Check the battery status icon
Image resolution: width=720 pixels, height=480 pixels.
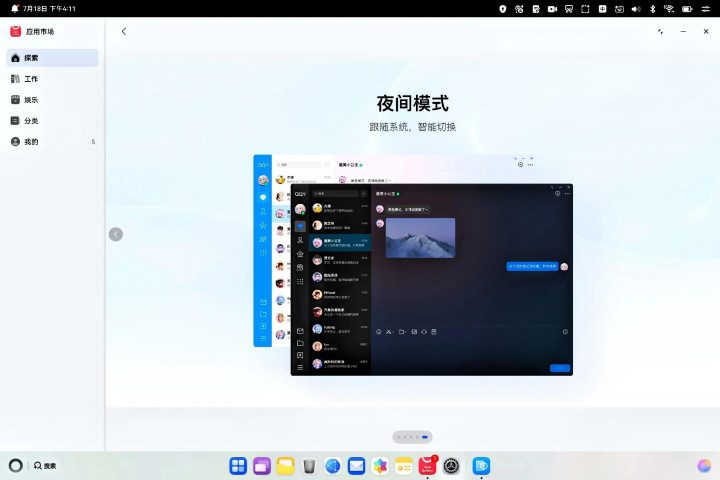[687, 9]
